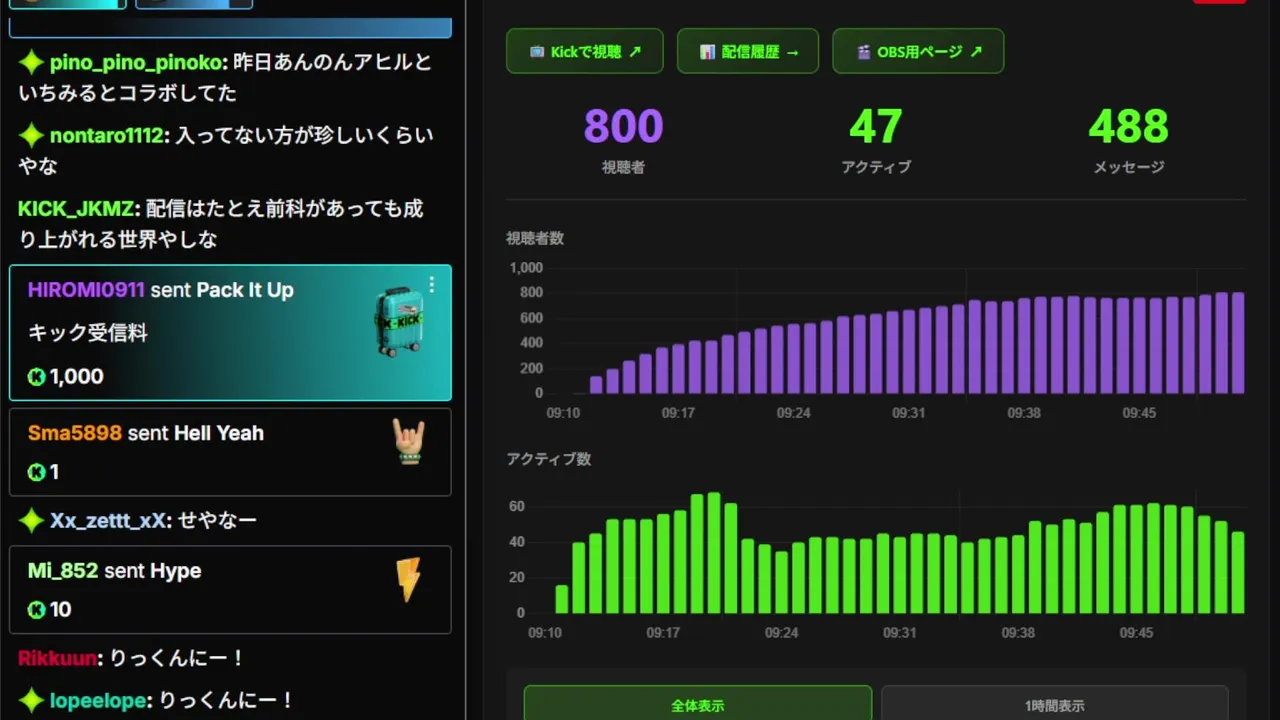Click the 視聴者数 chart title
This screenshot has width=1280, height=720.
pyautogui.click(x=535, y=238)
